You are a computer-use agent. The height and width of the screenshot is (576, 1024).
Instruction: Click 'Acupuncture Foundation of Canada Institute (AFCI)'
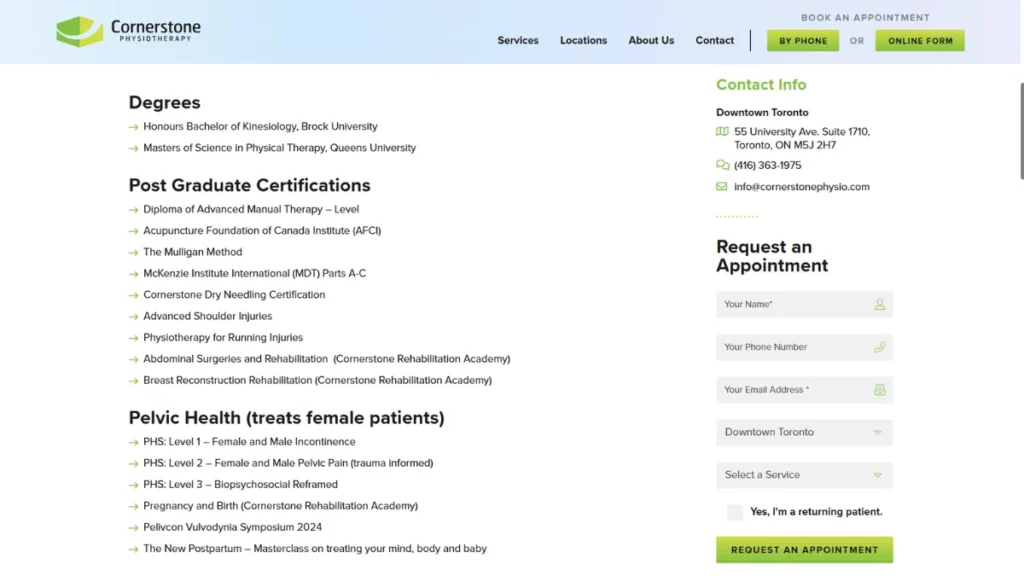click(262, 231)
